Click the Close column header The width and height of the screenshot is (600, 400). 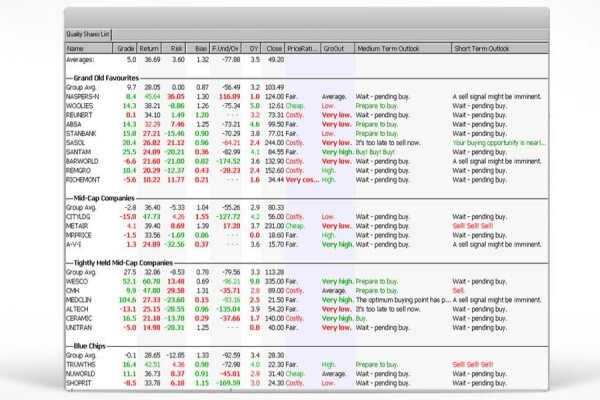[273, 49]
